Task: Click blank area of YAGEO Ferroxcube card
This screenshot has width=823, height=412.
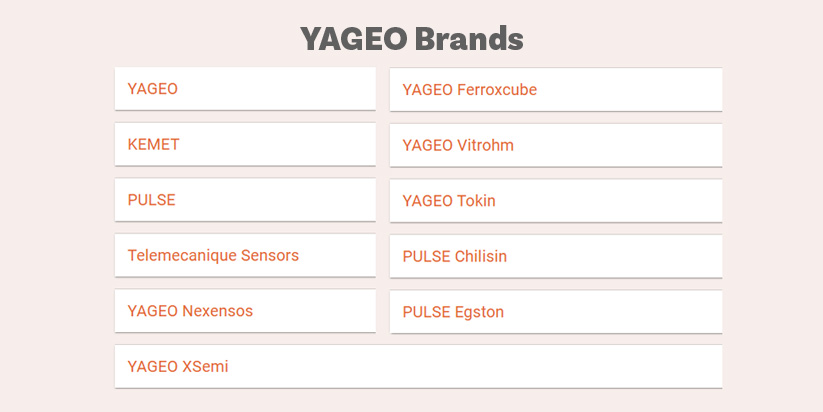Action: (640, 90)
